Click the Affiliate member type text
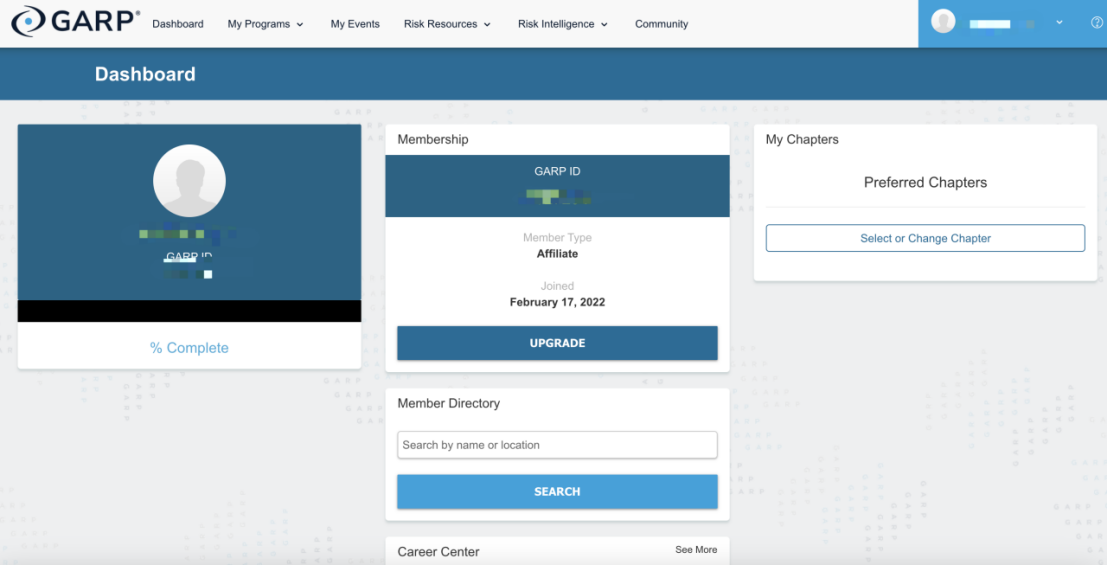 558,254
